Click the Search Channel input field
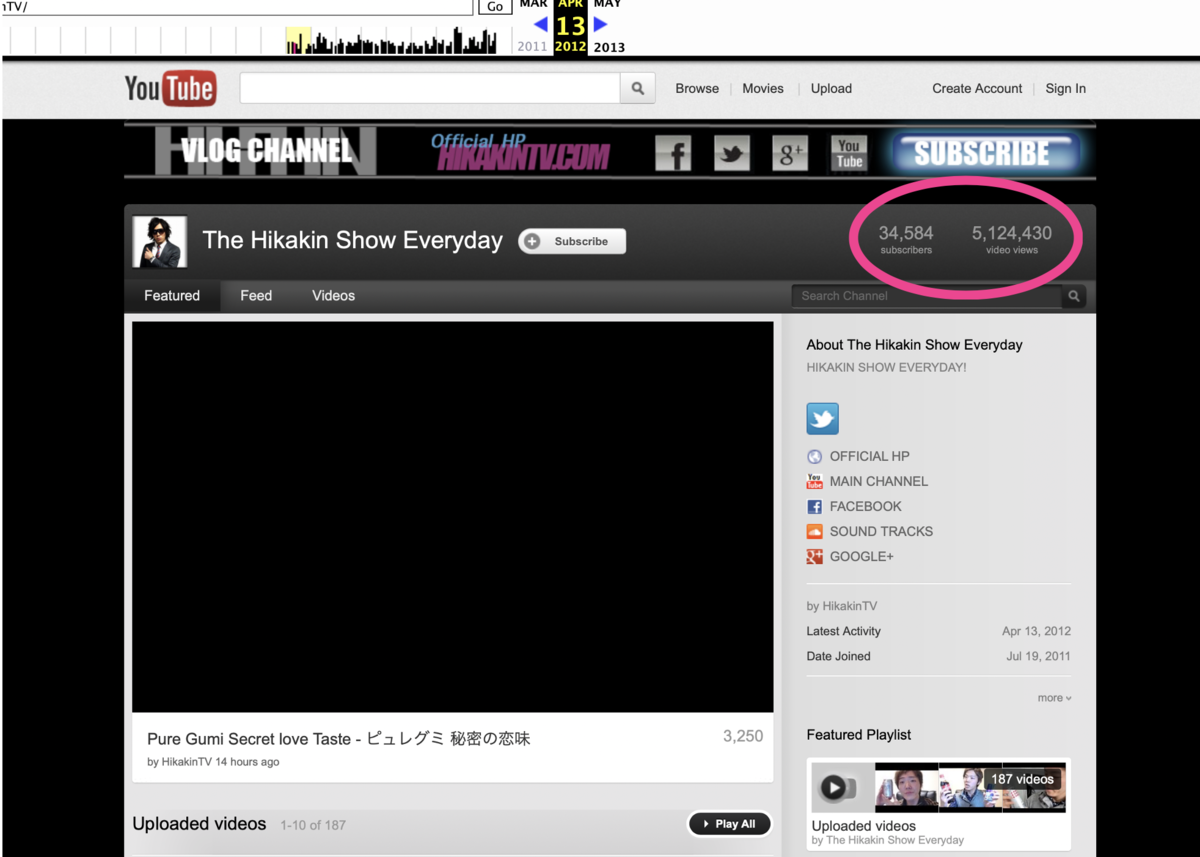This screenshot has height=857, width=1200. tap(927, 296)
